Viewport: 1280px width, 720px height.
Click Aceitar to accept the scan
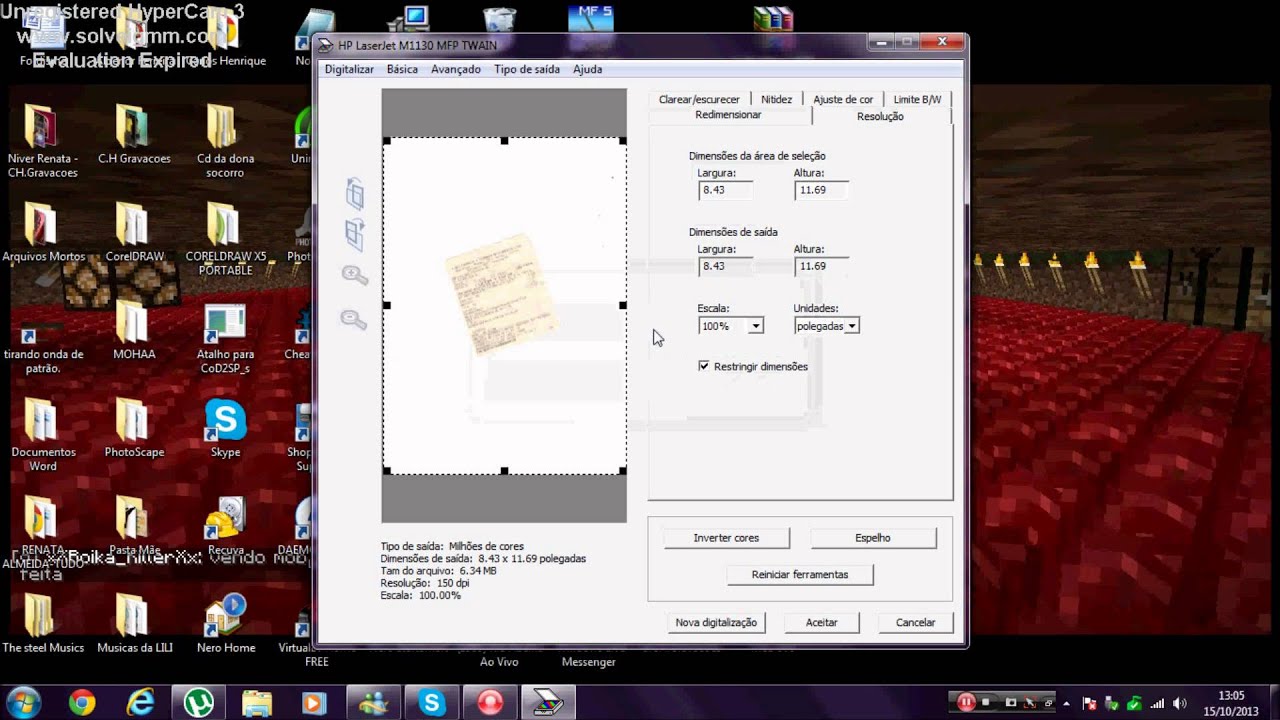(822, 622)
